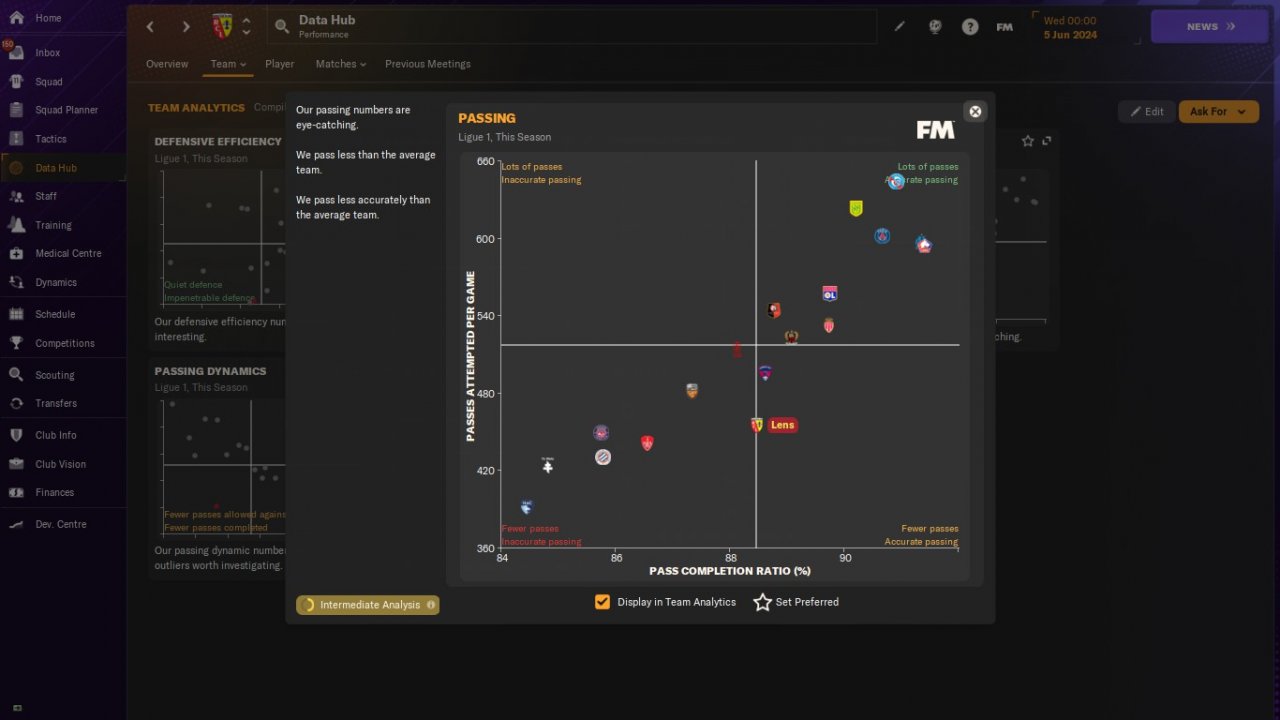Screen dimensions: 1280x720
Task: Open the Inbox from the sidebar
Action: pyautogui.click(x=47, y=53)
